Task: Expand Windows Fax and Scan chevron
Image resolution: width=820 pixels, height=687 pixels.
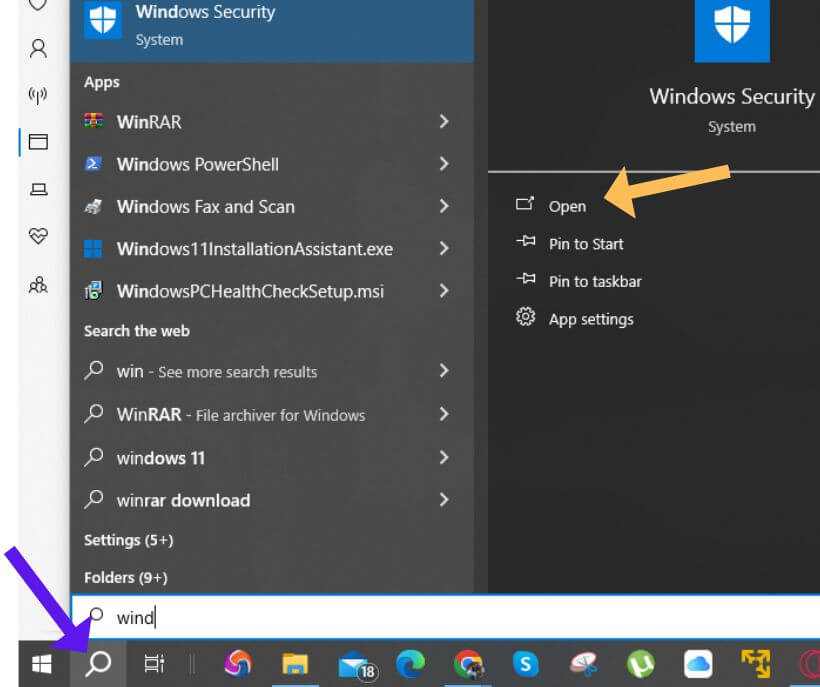Action: [444, 206]
